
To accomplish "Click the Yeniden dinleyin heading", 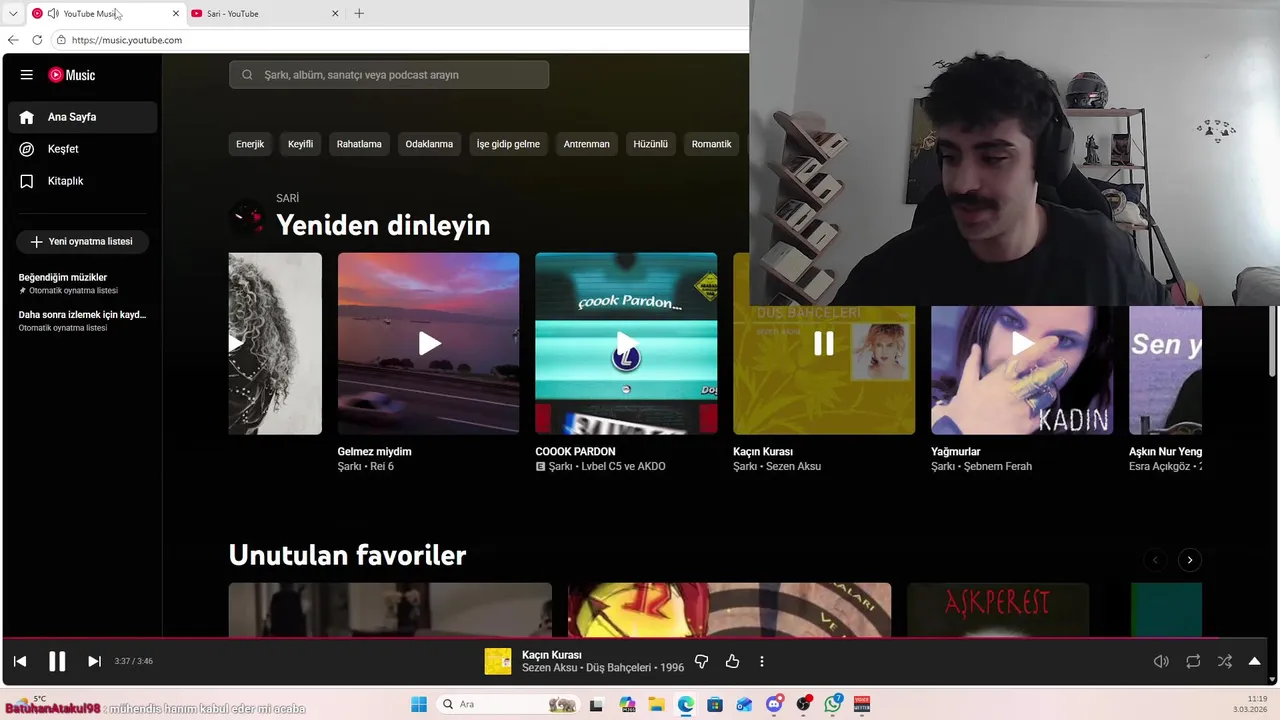I will [383, 225].
